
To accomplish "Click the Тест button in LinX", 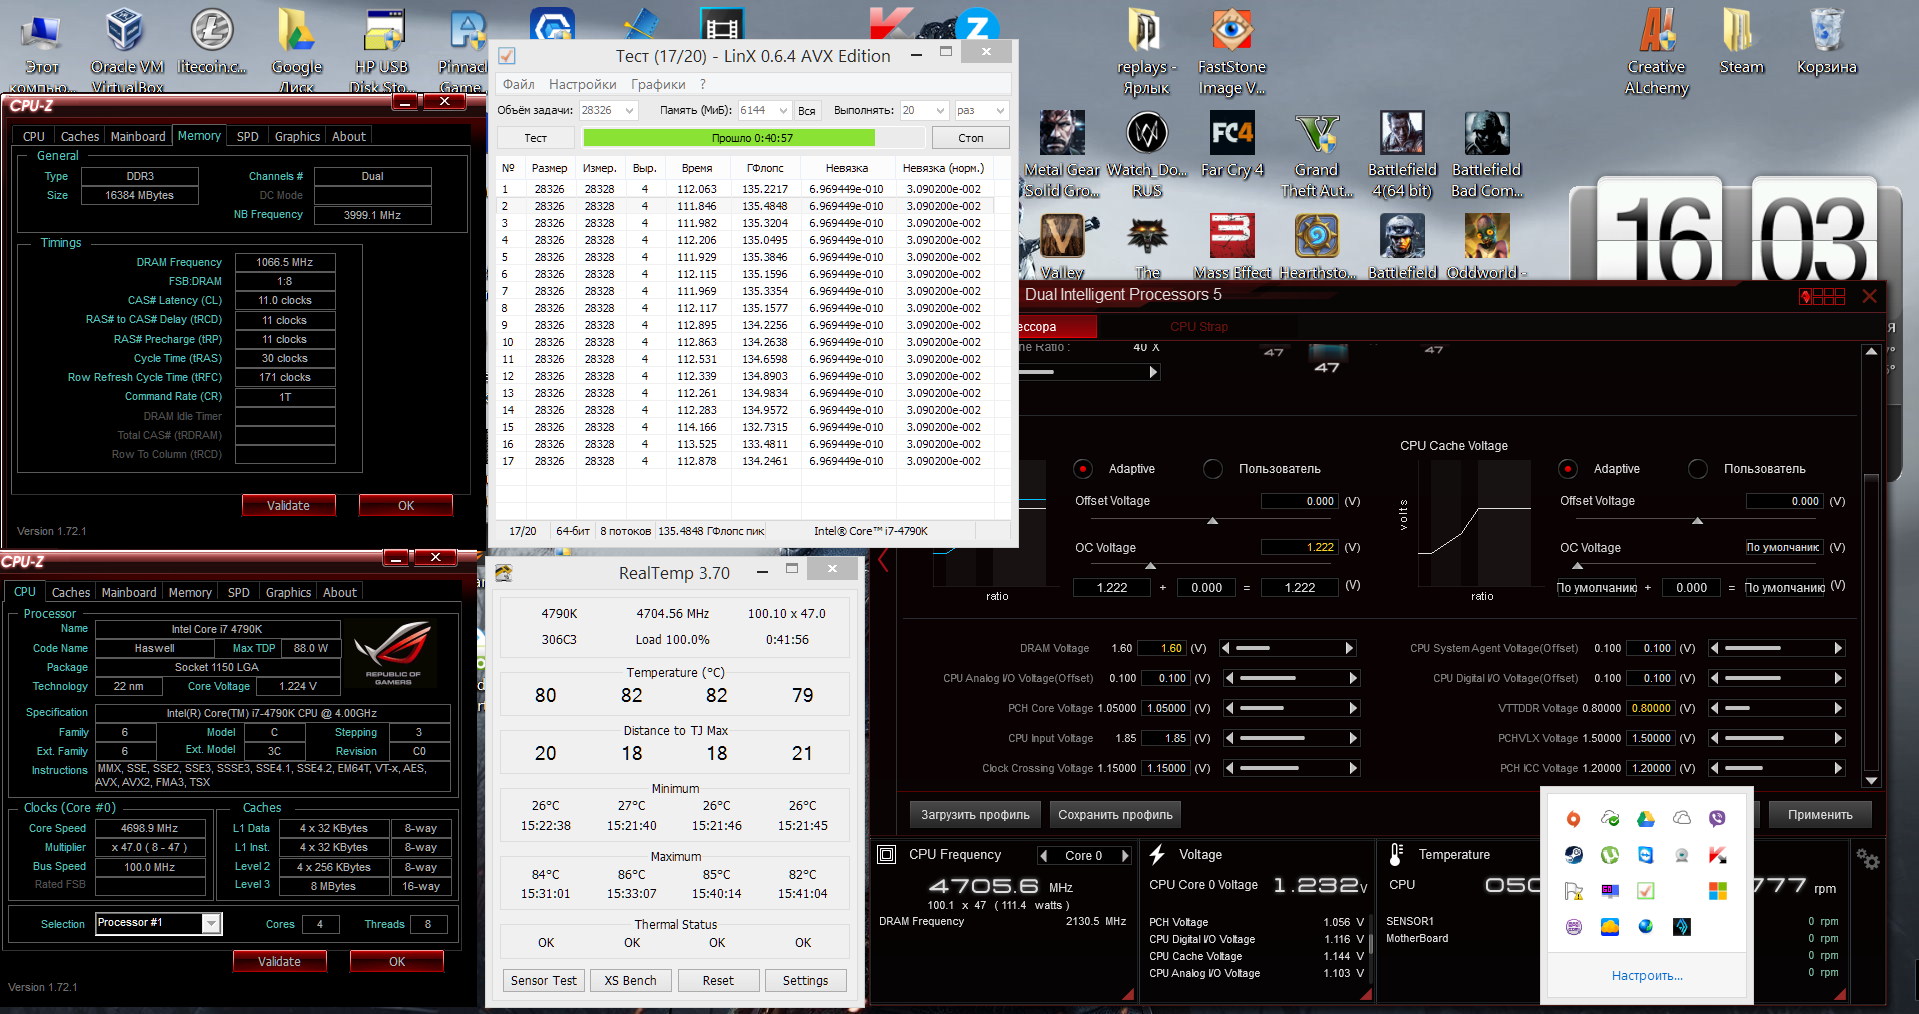I will [x=536, y=138].
